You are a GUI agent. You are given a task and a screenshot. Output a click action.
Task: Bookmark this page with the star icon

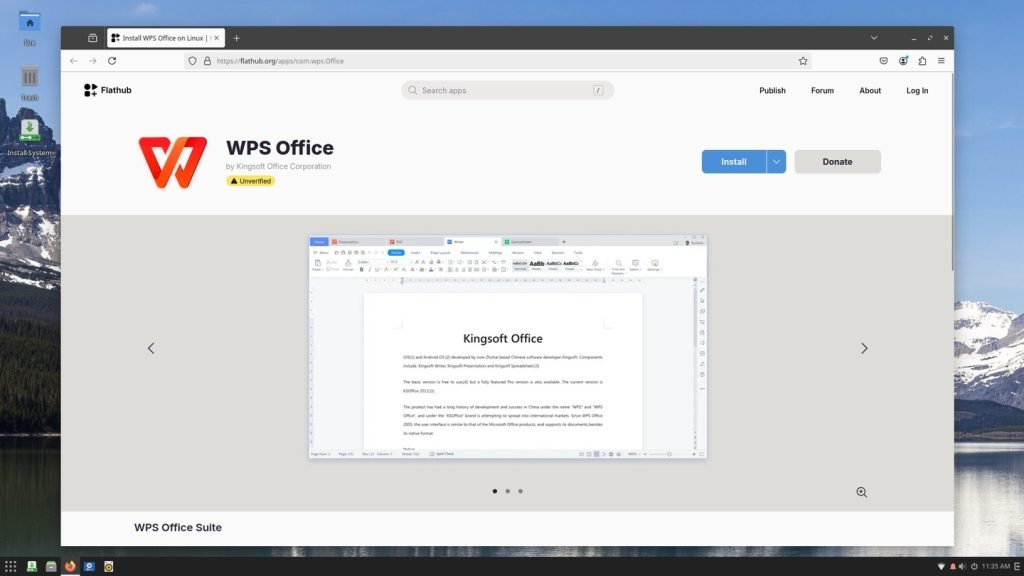(803, 61)
